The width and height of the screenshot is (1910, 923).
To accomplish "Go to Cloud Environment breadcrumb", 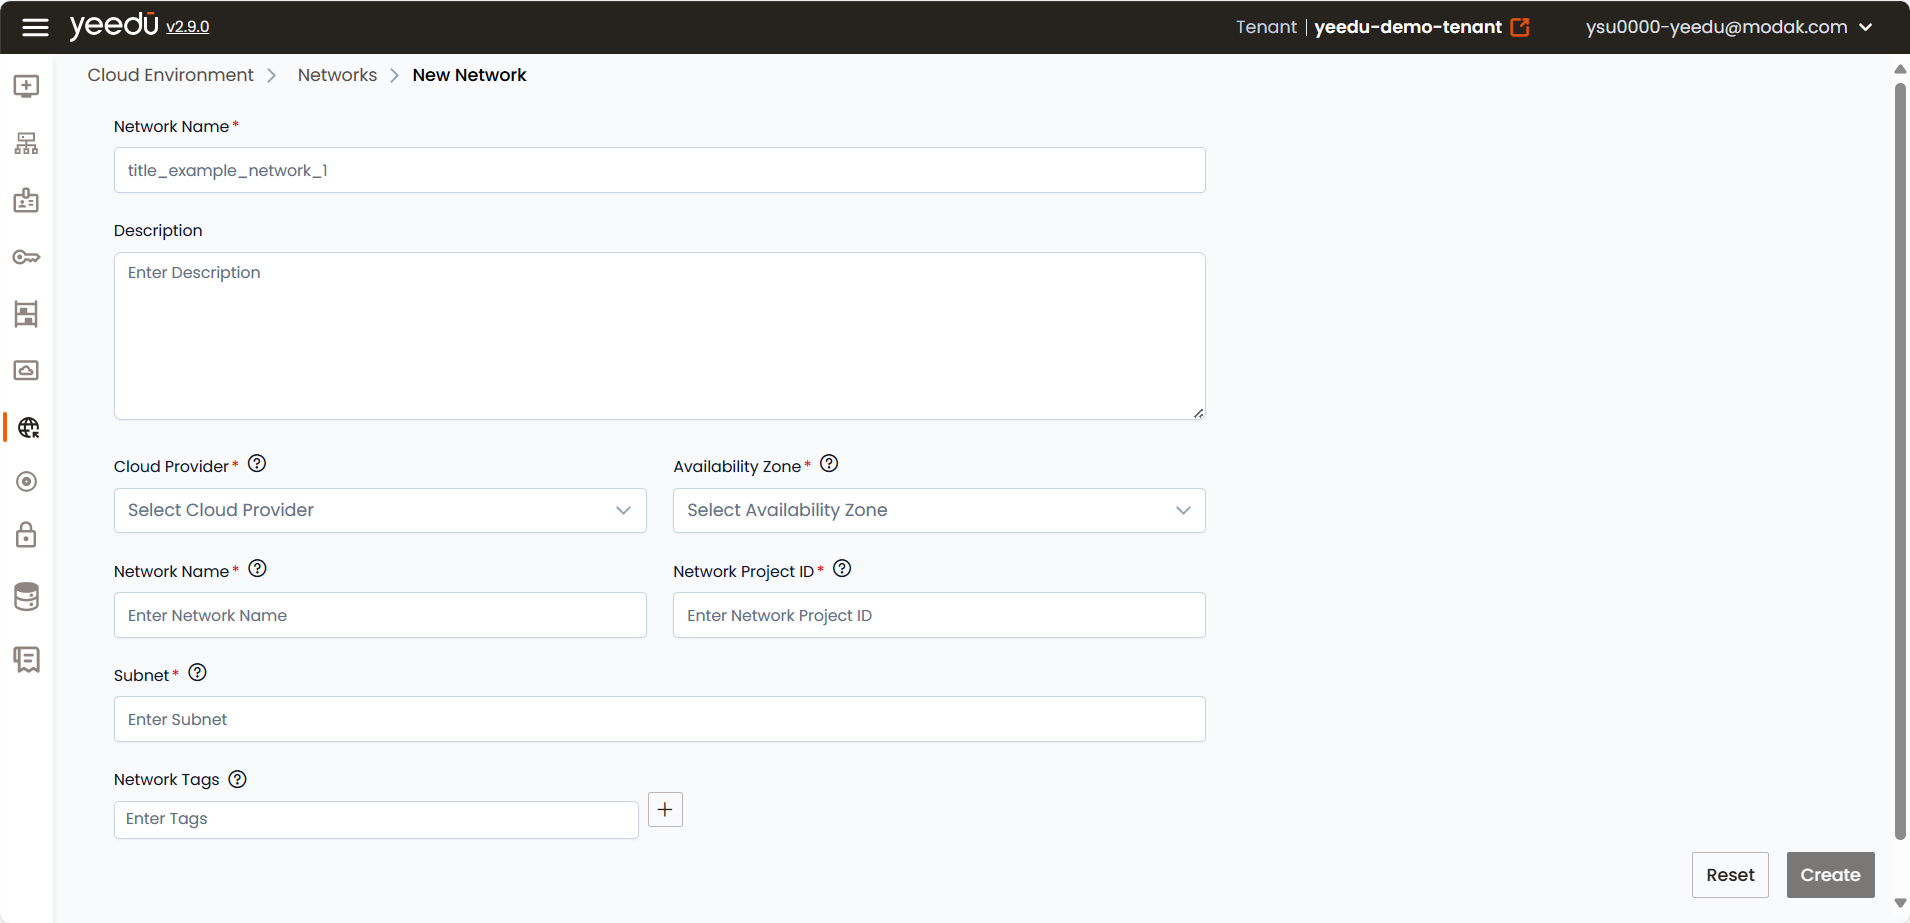I will 170,75.
